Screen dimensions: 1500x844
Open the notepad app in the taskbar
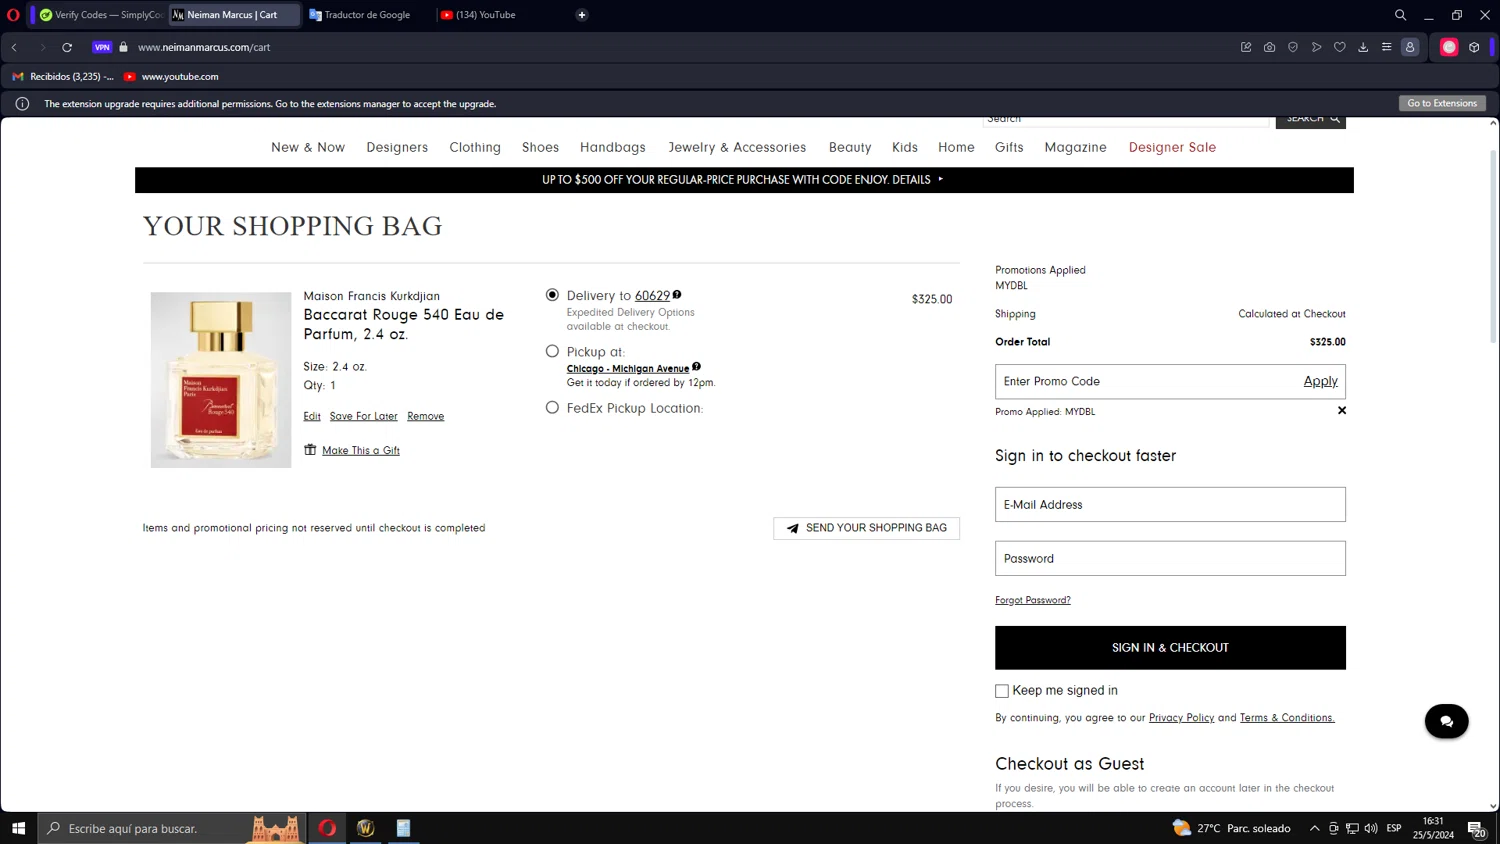point(403,828)
